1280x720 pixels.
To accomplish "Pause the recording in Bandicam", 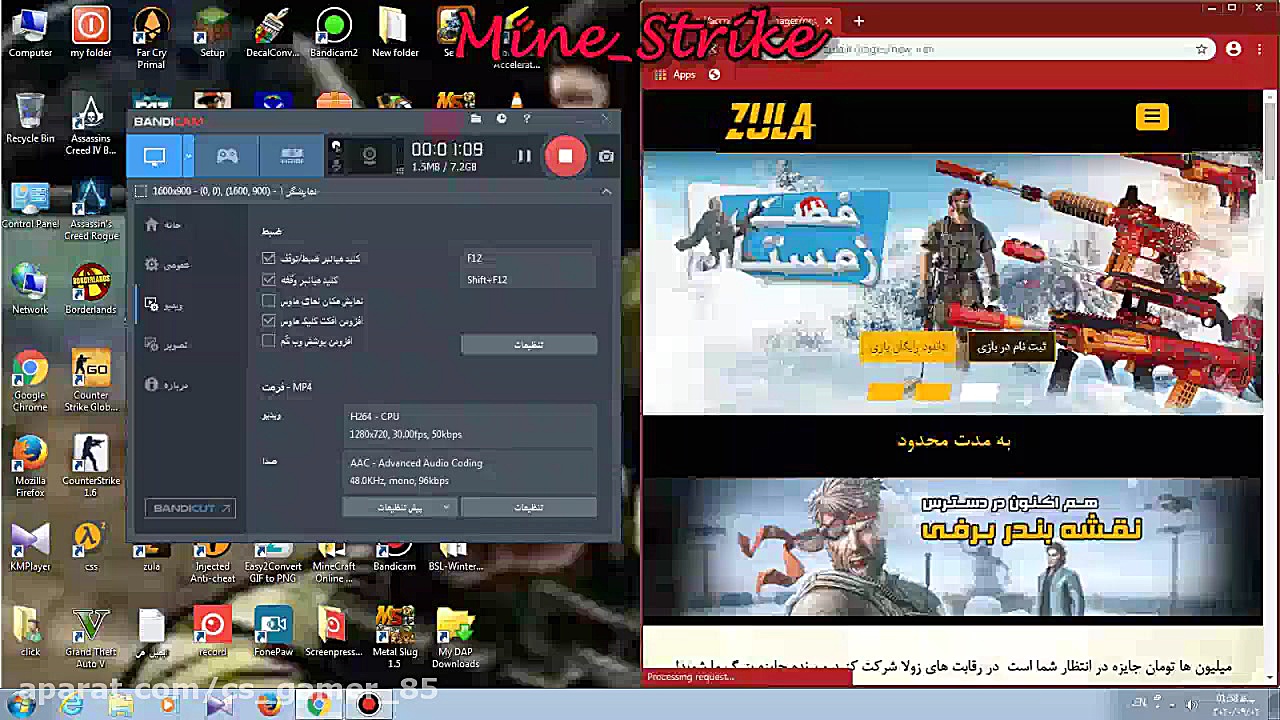I will (524, 156).
